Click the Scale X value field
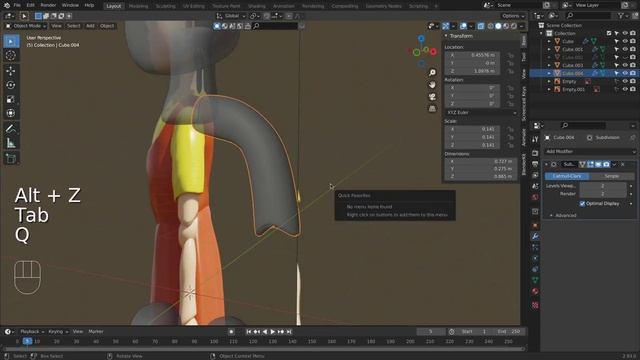Viewport: 640px width, 360px height. coord(472,129)
